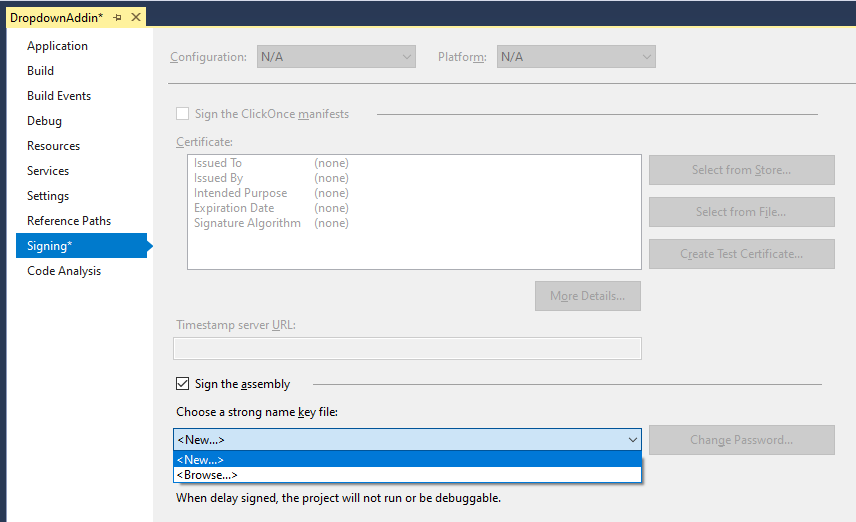Select the Debug page
Viewport: 856px width, 522px height.
point(44,121)
